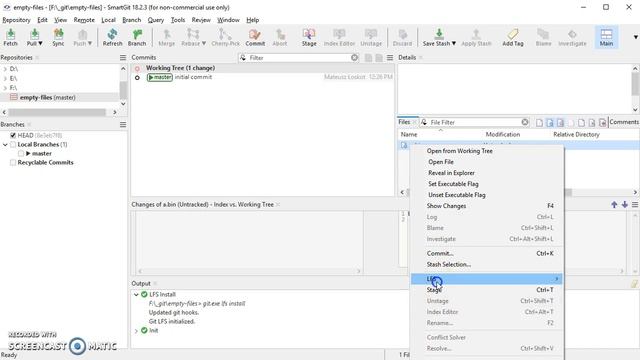The height and width of the screenshot is (360, 640).
Task: Open the Pull dropdown arrow
Action: 40,43
